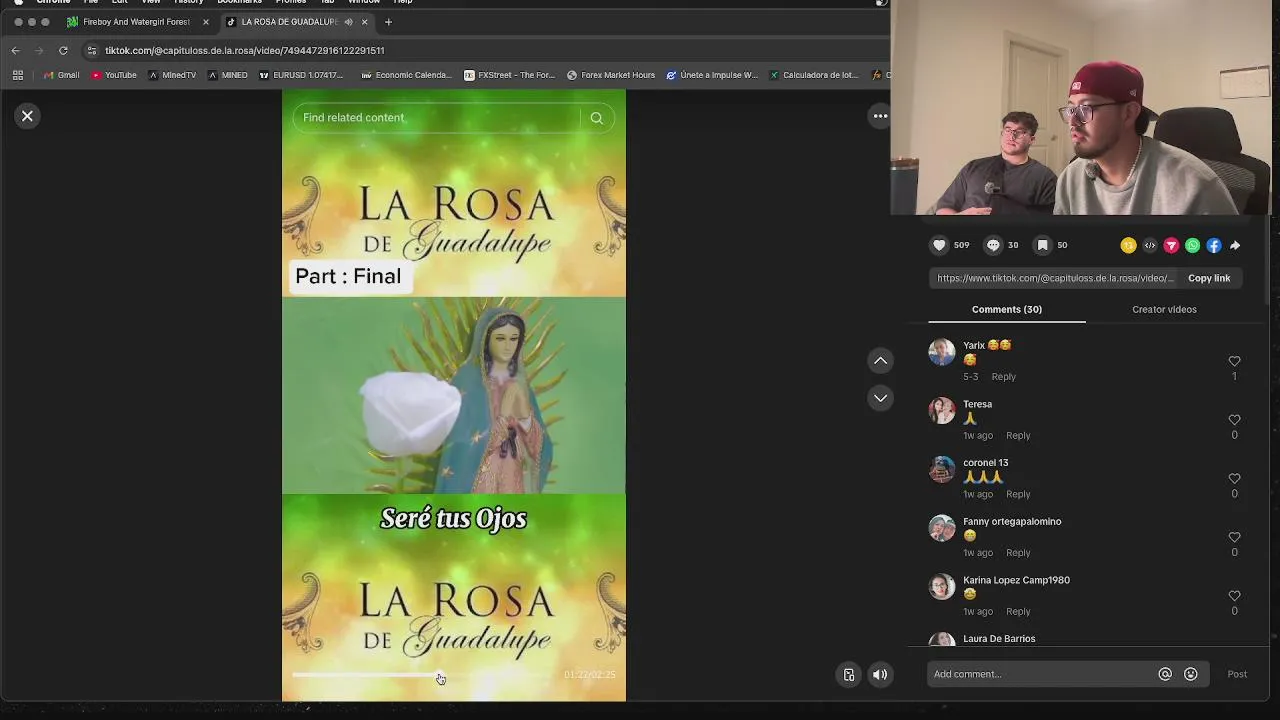Open comments via speech bubble icon

(993, 245)
